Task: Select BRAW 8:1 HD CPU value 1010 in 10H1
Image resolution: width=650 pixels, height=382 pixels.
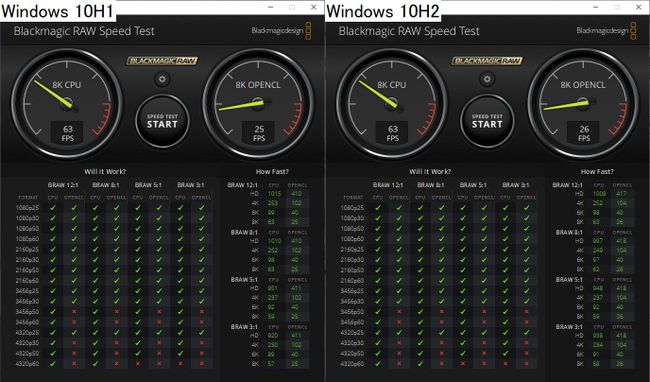Action: pos(274,241)
